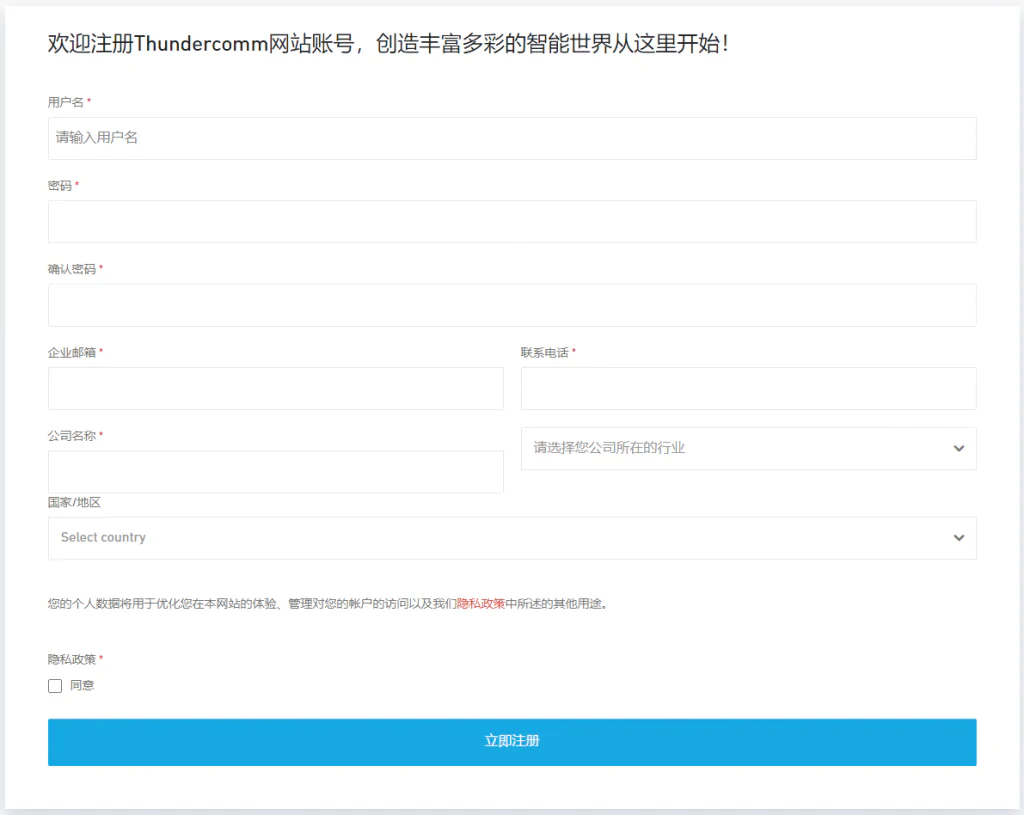Check the 同意 agree checkbox
Screen dimensions: 1024x815
tap(55, 686)
